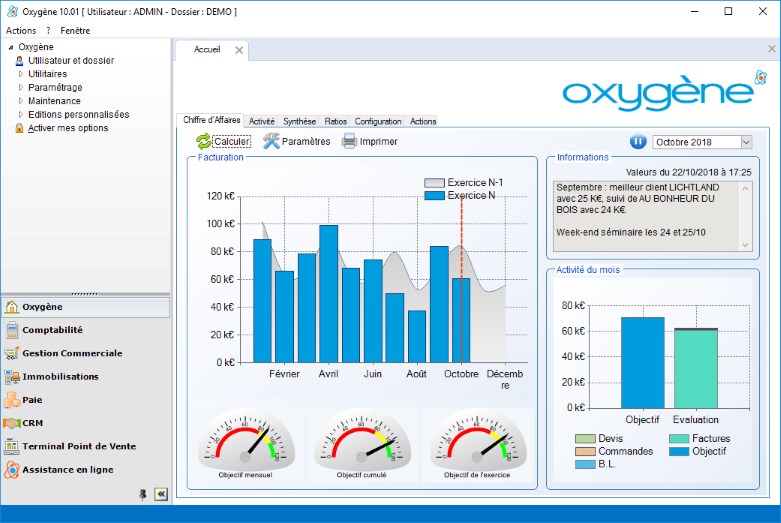Click the Activer mes options lock icon

(19, 128)
